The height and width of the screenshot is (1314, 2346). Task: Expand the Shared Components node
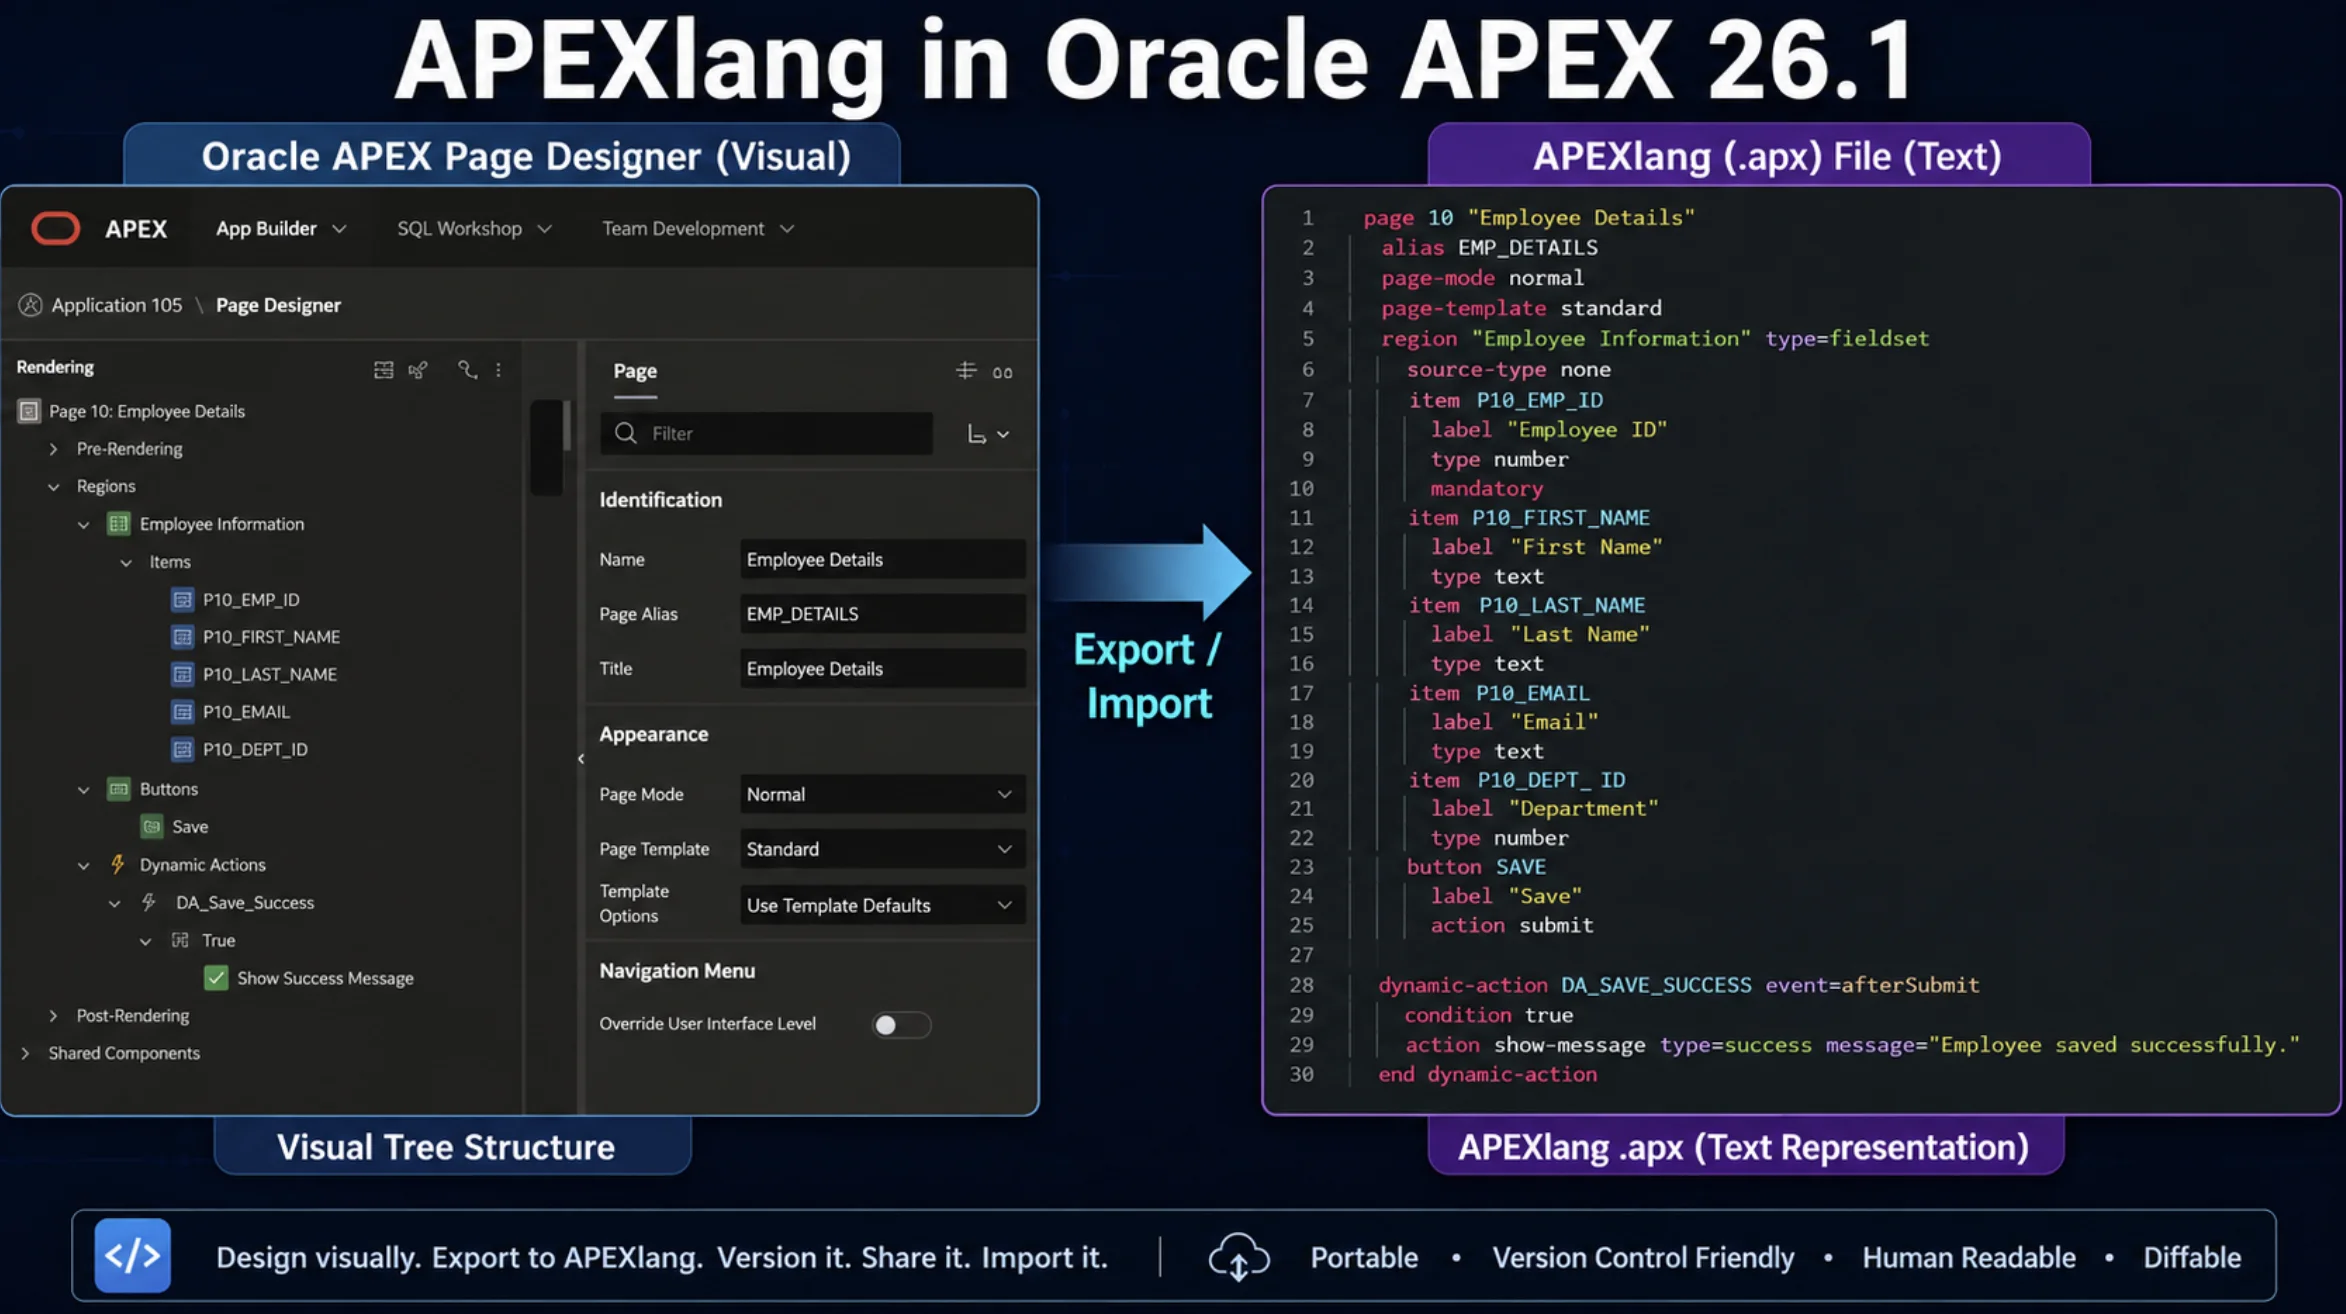point(25,1053)
